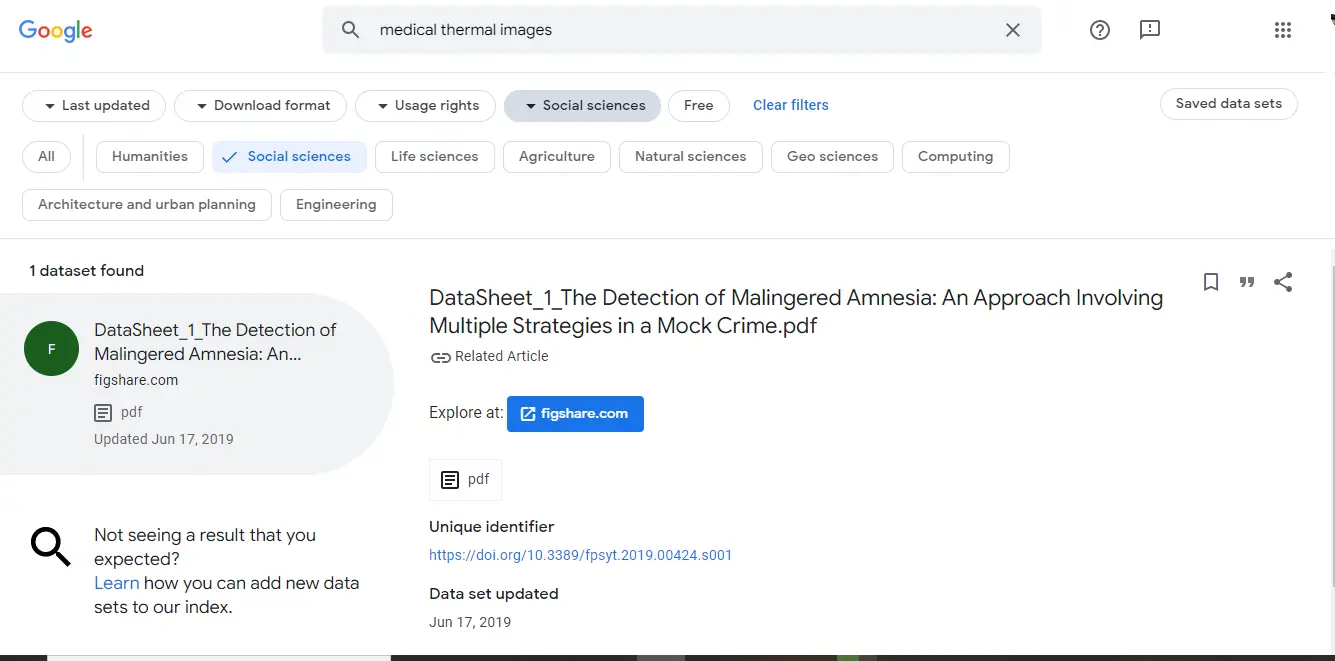Explore the dataset on figshare.com
1335x661 pixels.
click(x=575, y=413)
